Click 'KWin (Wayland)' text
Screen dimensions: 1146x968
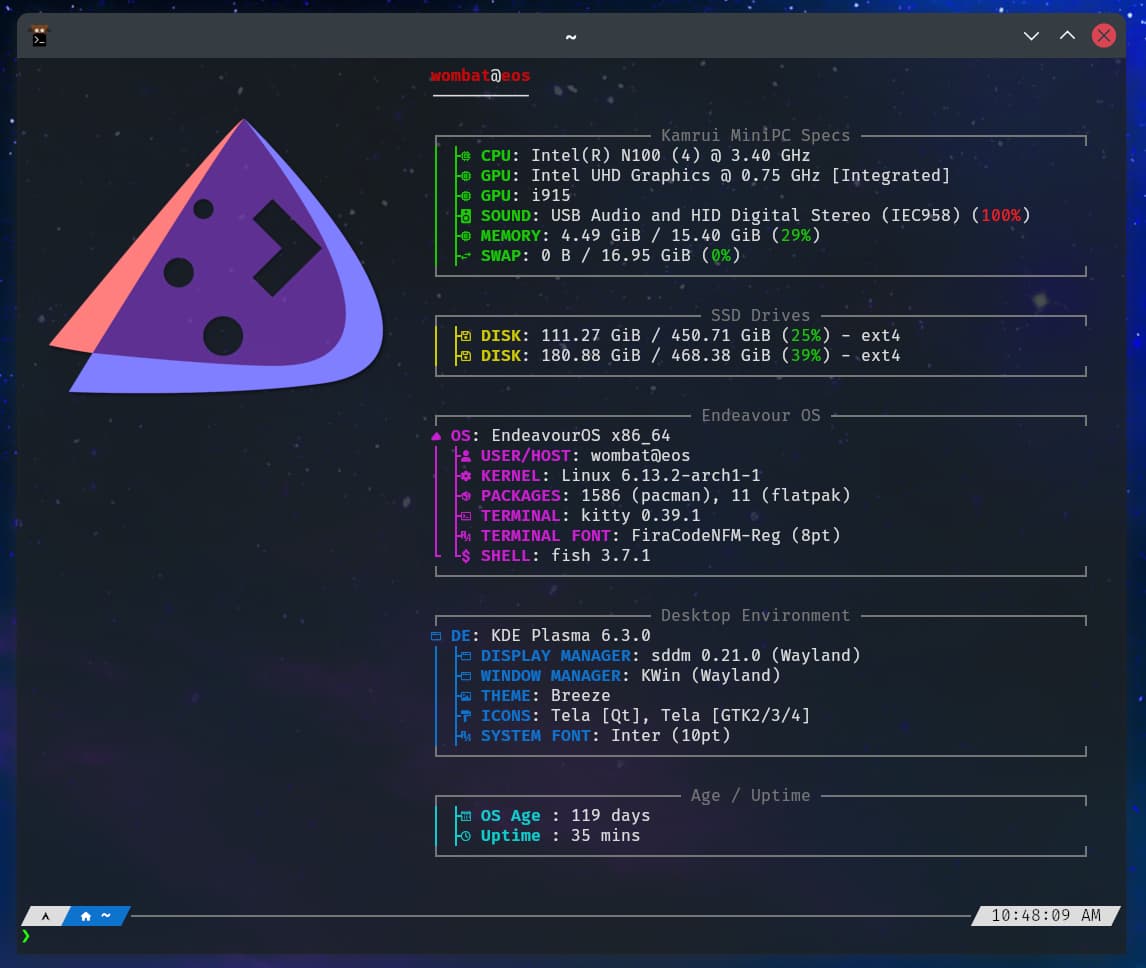[x=710, y=676]
